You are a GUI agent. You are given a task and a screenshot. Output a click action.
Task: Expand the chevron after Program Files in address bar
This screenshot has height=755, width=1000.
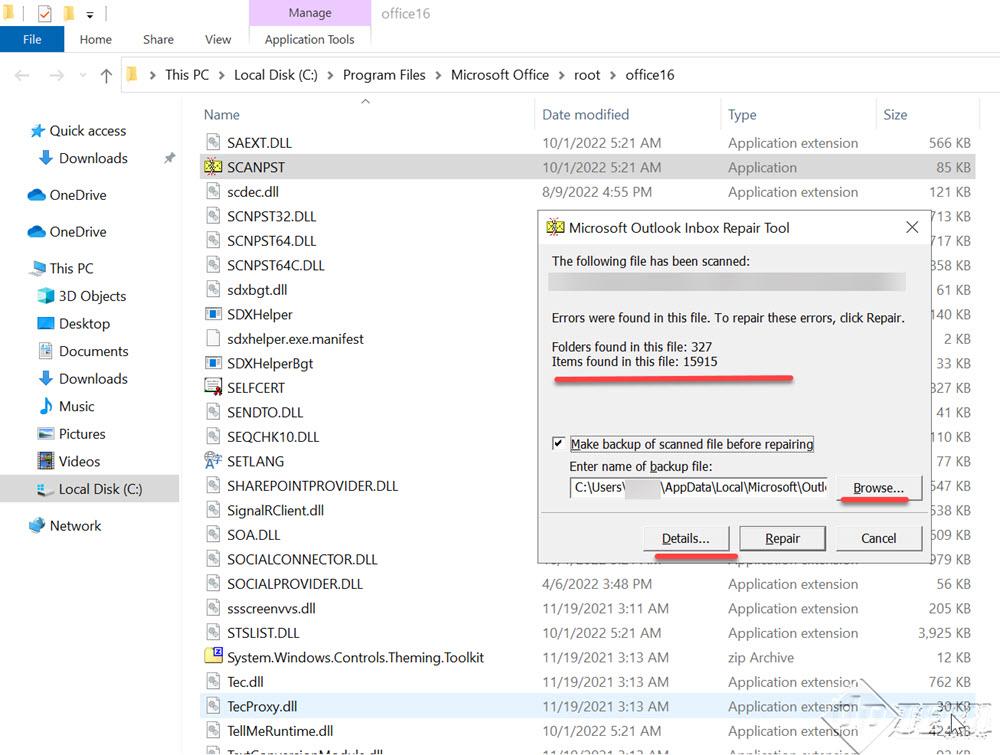click(x=438, y=75)
